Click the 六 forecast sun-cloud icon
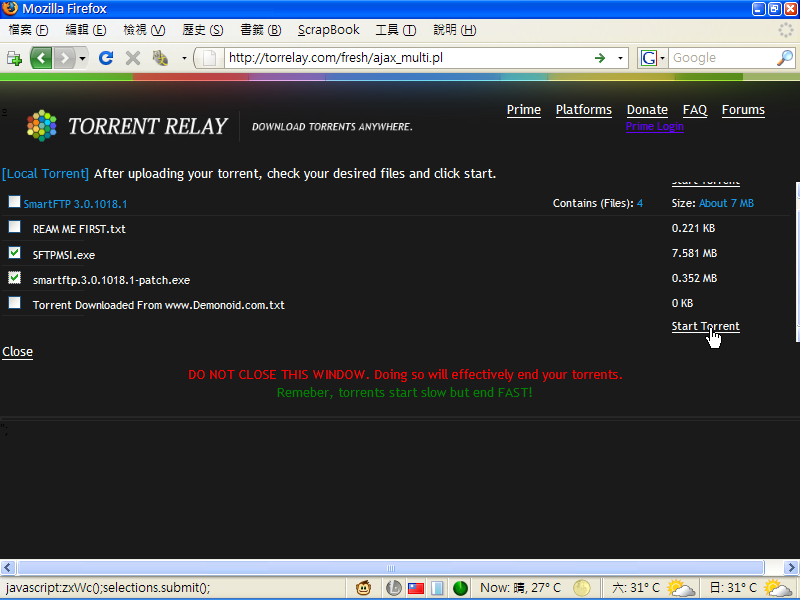Image resolution: width=800 pixels, height=600 pixels. [681, 588]
